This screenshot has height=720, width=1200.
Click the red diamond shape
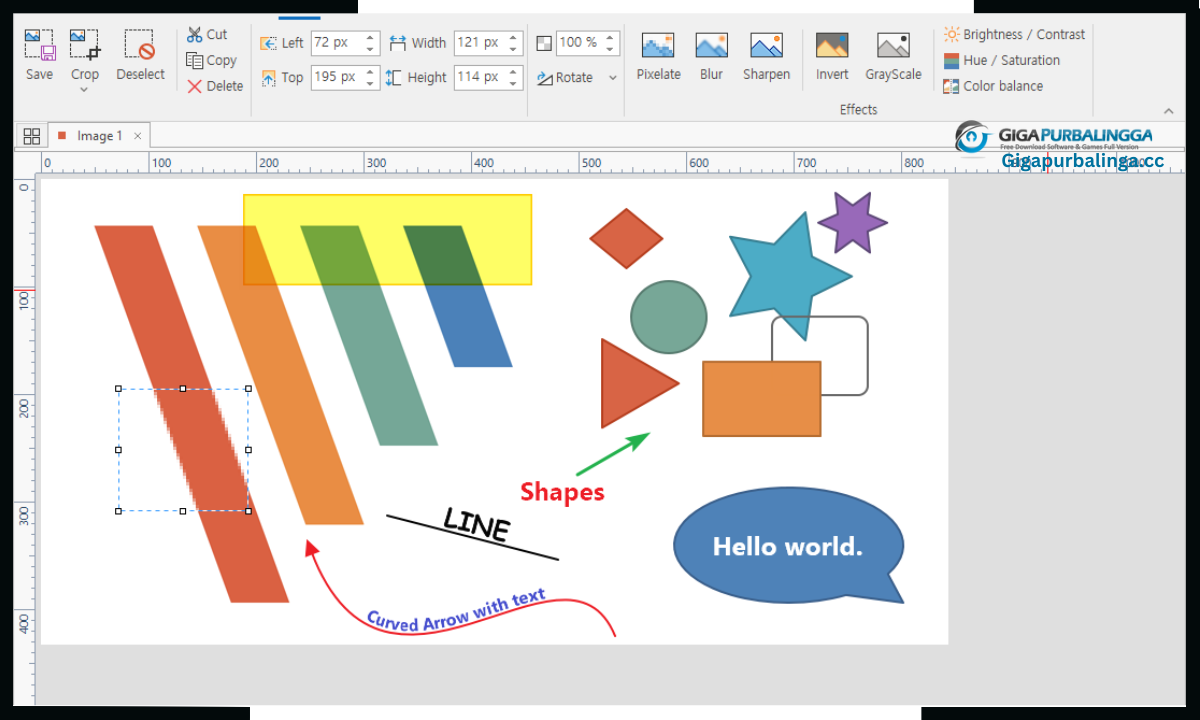pos(626,239)
